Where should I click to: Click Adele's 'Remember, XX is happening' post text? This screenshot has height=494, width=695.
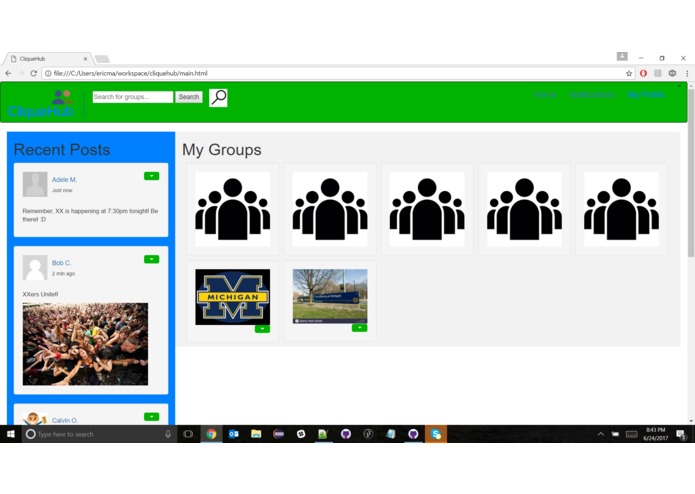pos(90,215)
